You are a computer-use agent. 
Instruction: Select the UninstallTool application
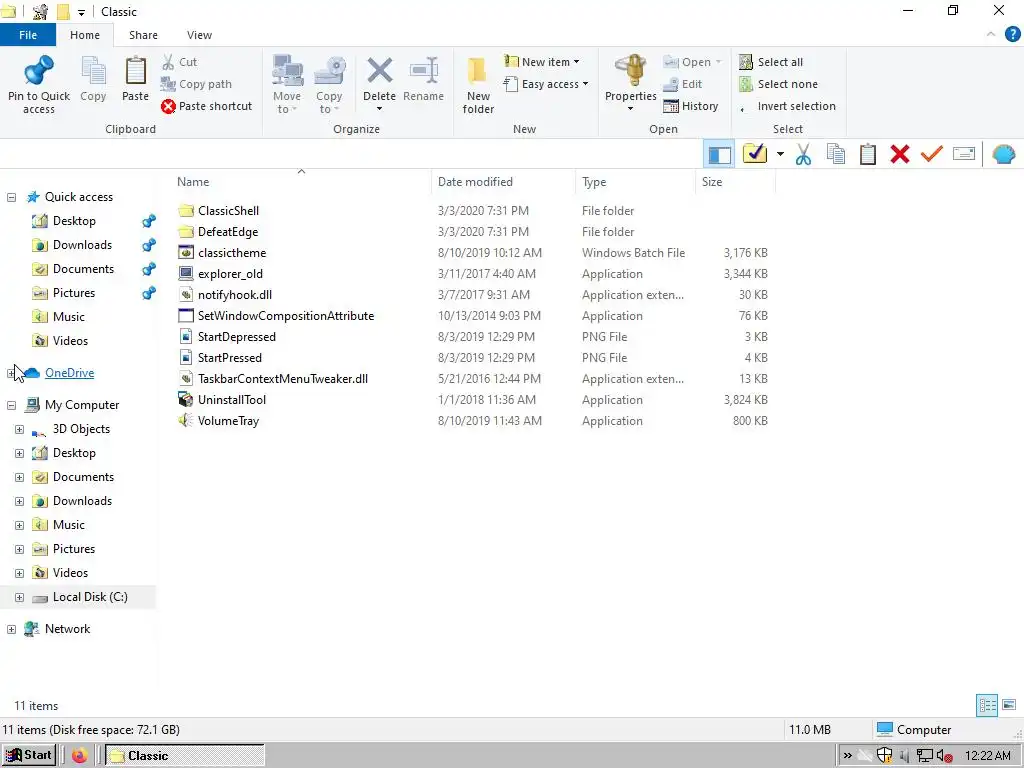tap(231, 400)
